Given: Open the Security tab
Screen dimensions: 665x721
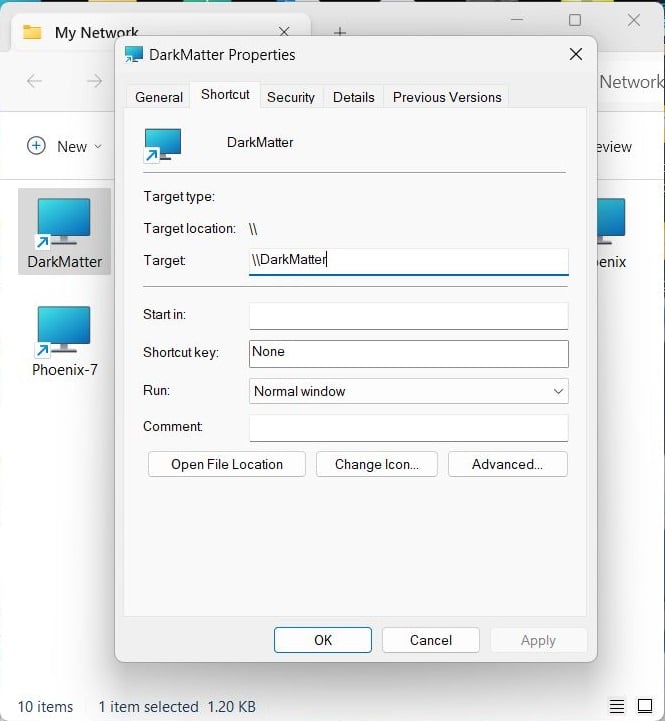Looking at the screenshot, I should tap(291, 97).
